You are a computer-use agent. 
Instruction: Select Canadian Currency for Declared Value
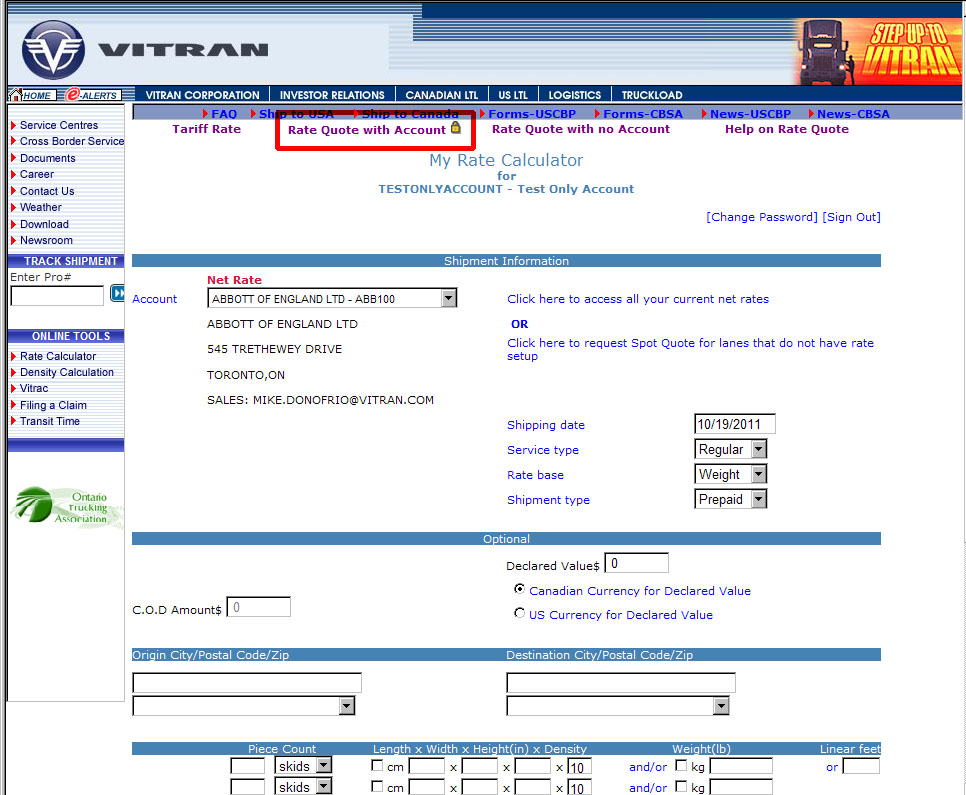point(519,590)
